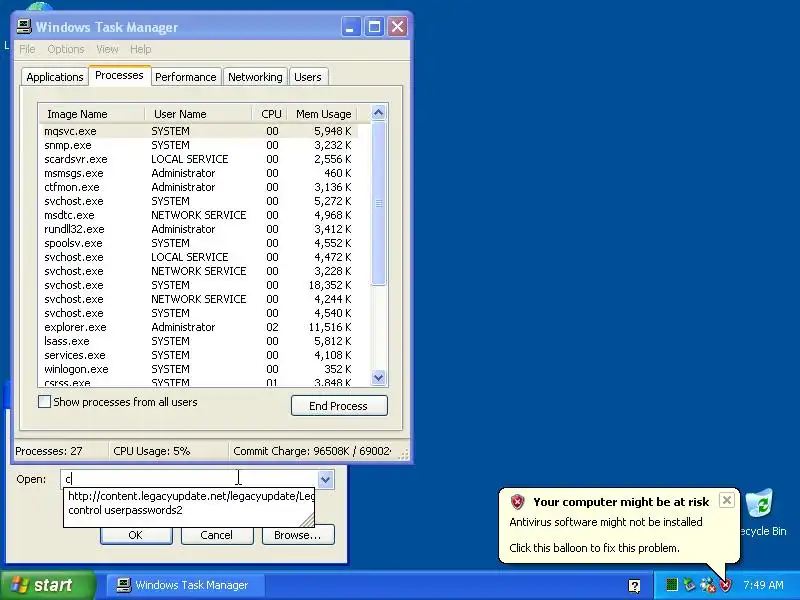The height and width of the screenshot is (600, 800).
Task: Click the red Security Center shield tray icon
Action: coord(725,585)
